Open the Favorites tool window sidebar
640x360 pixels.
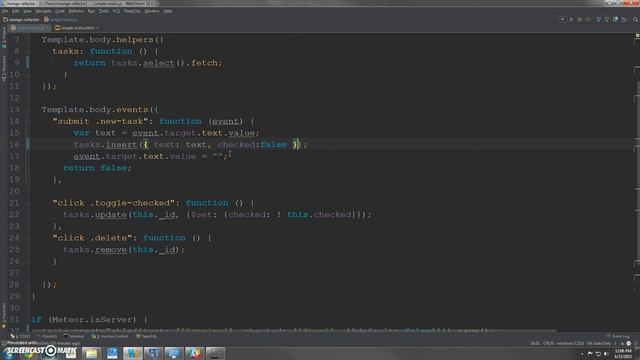pyautogui.click(x=4, y=315)
